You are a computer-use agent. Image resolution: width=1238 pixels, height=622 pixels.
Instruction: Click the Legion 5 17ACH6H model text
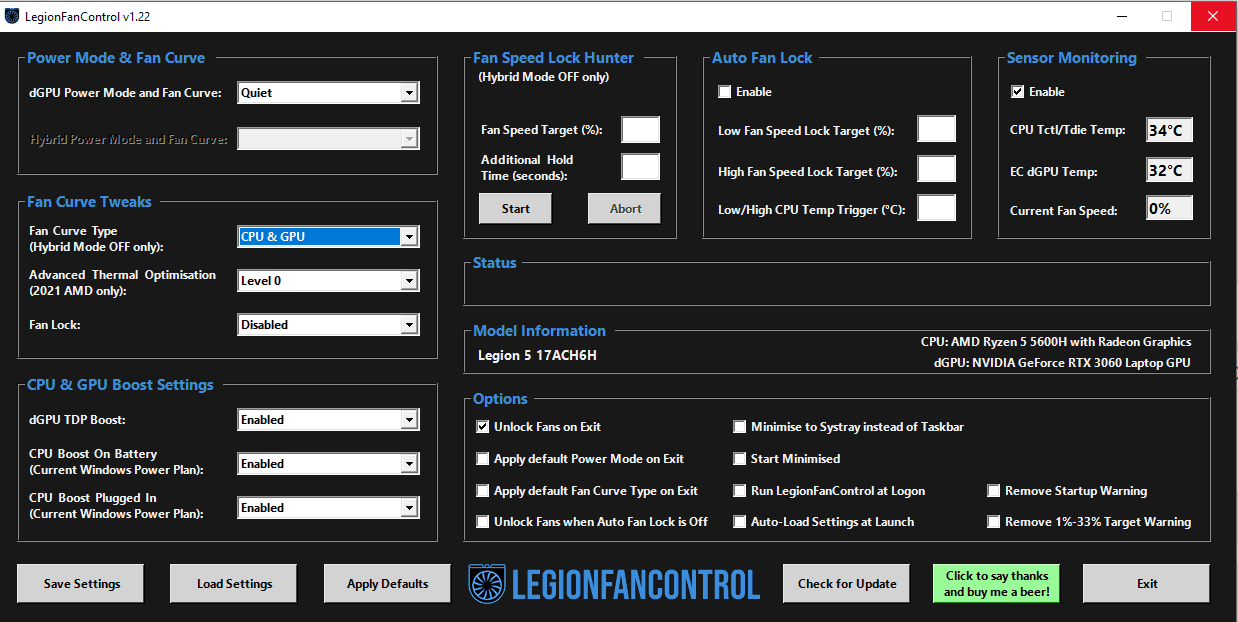pyautogui.click(x=538, y=355)
